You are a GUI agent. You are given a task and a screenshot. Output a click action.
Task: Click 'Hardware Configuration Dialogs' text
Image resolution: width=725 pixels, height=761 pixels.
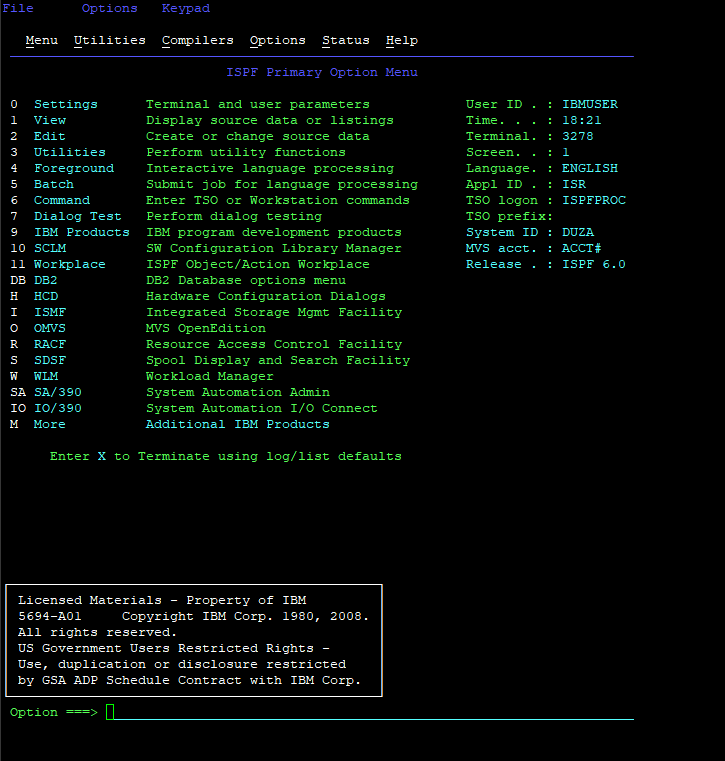266,297
